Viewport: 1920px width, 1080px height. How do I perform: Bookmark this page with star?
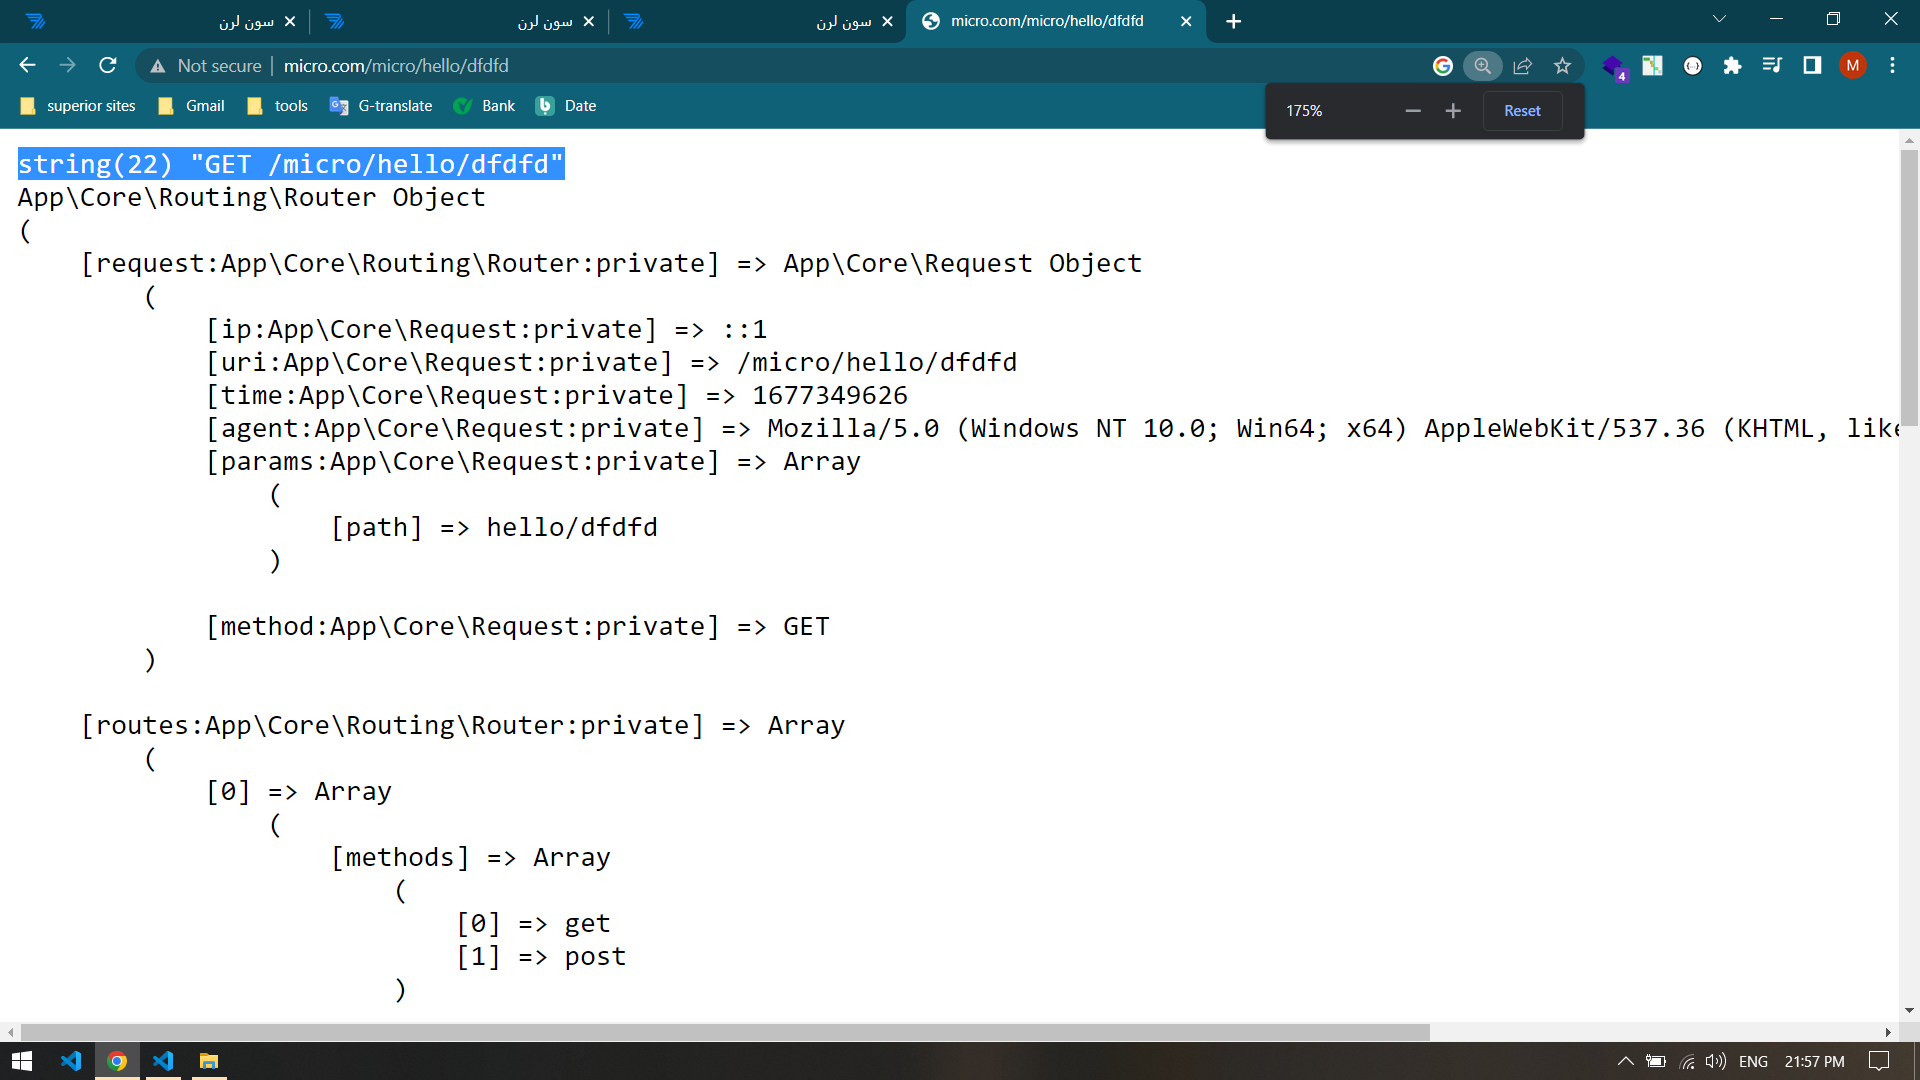pyautogui.click(x=1562, y=65)
